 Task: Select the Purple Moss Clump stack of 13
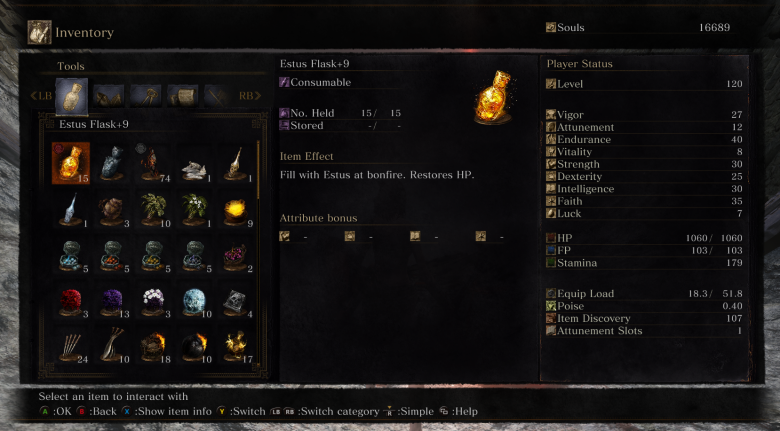click(112, 300)
